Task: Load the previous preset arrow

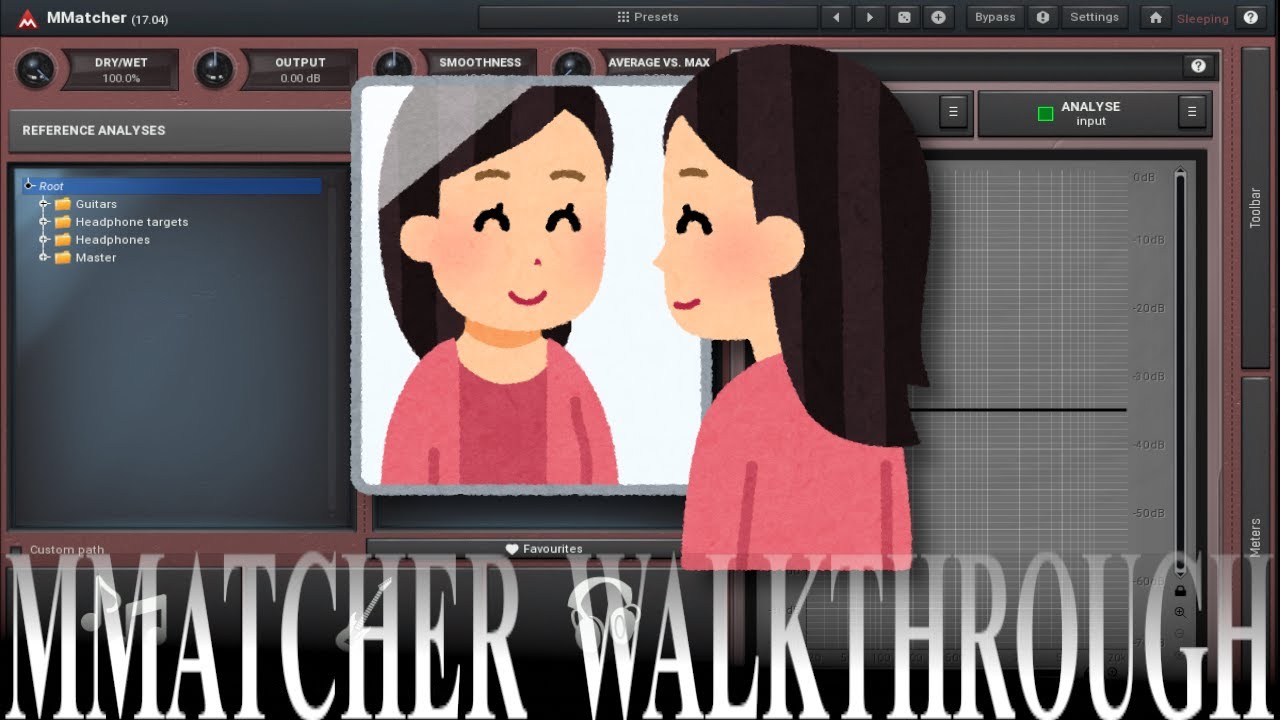Action: tap(836, 17)
